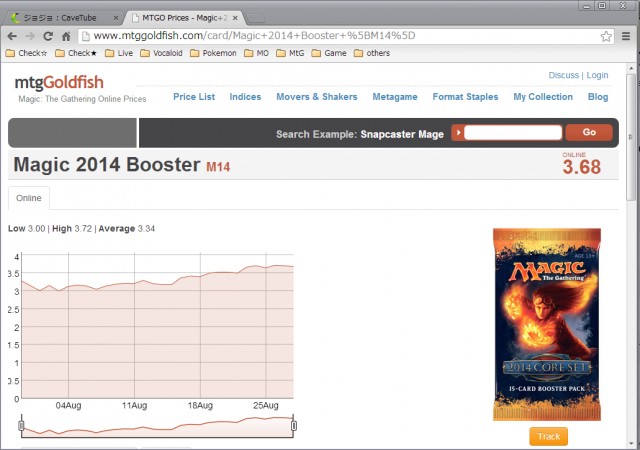640x450 pixels.
Task: Click the right range handle of chart slider
Action: tap(293, 426)
